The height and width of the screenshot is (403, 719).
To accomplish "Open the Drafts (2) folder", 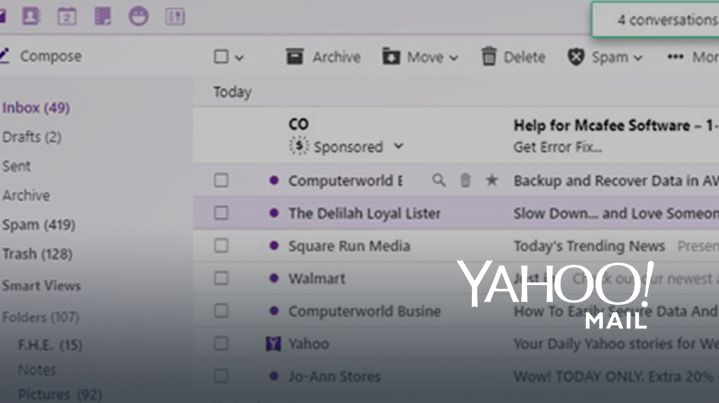I will [x=32, y=137].
